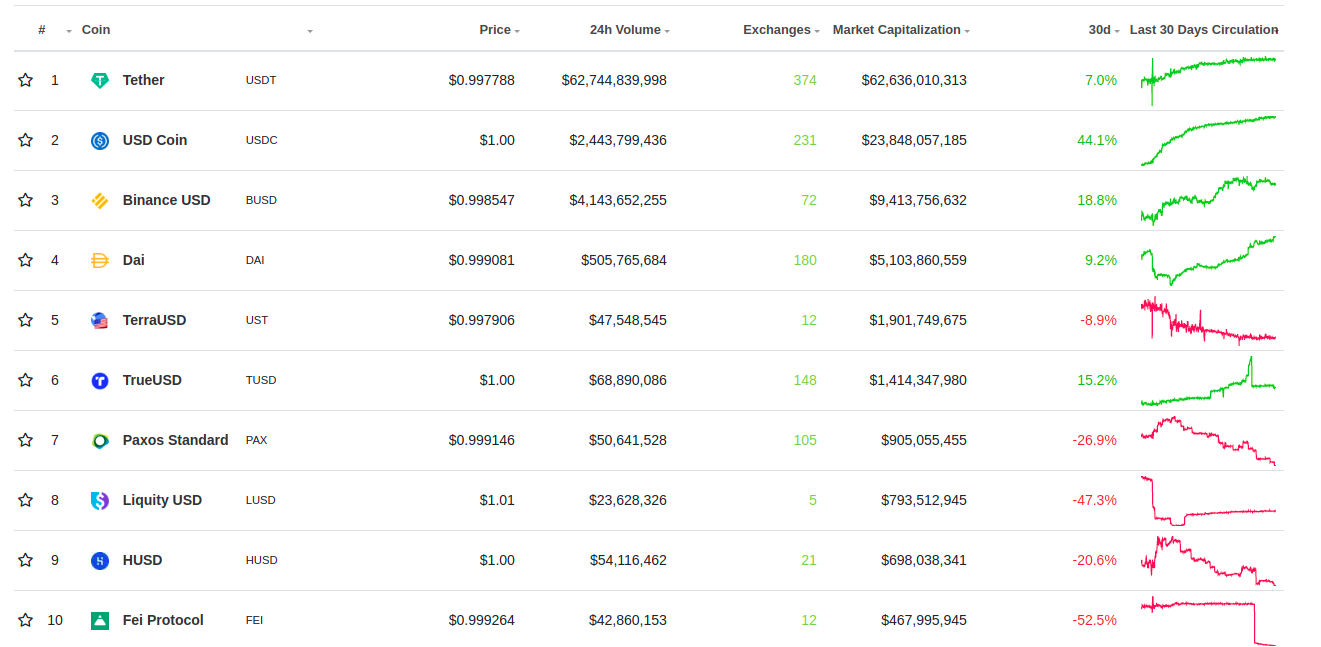The height and width of the screenshot is (647, 1321).
Task: Sort the table by Price column
Action: click(495, 30)
